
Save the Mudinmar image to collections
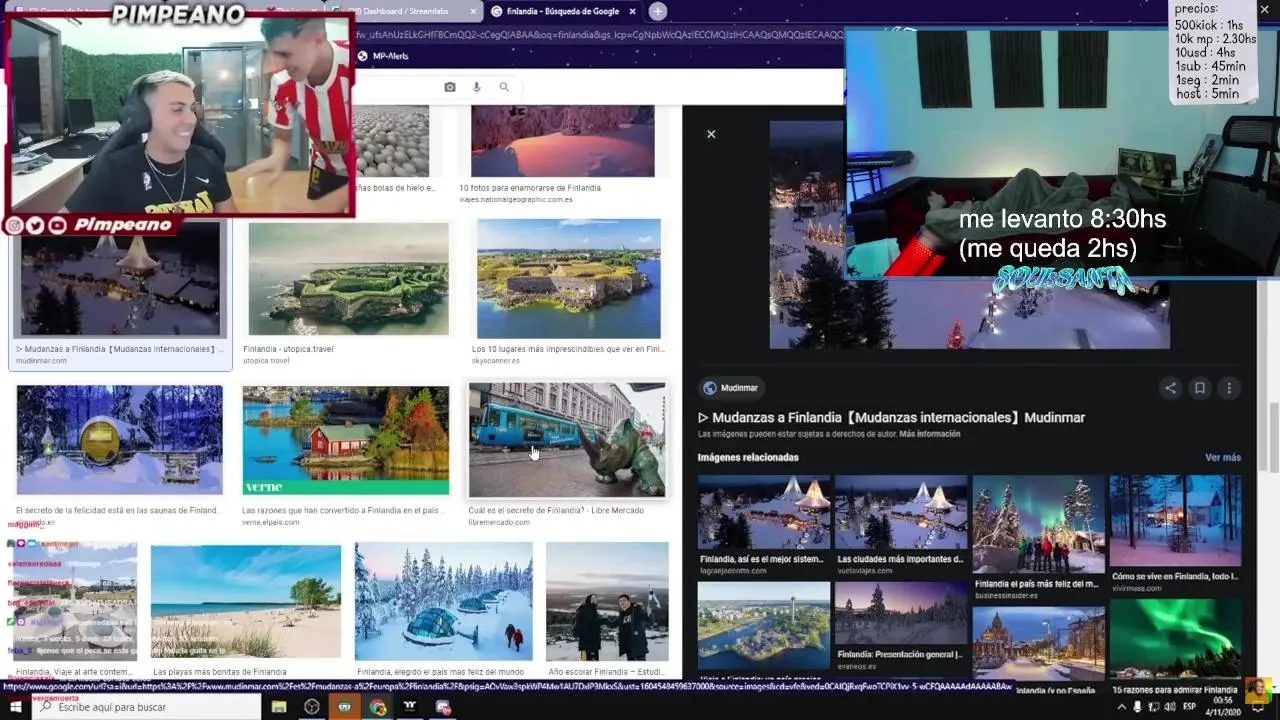pyautogui.click(x=1200, y=388)
